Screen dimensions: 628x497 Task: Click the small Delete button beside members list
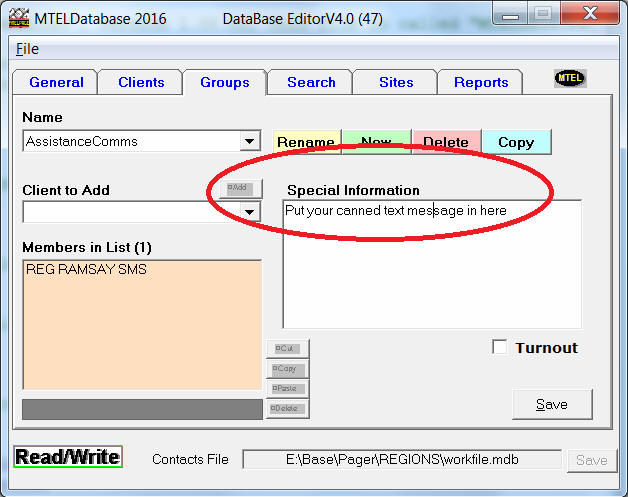pyautogui.click(x=288, y=408)
